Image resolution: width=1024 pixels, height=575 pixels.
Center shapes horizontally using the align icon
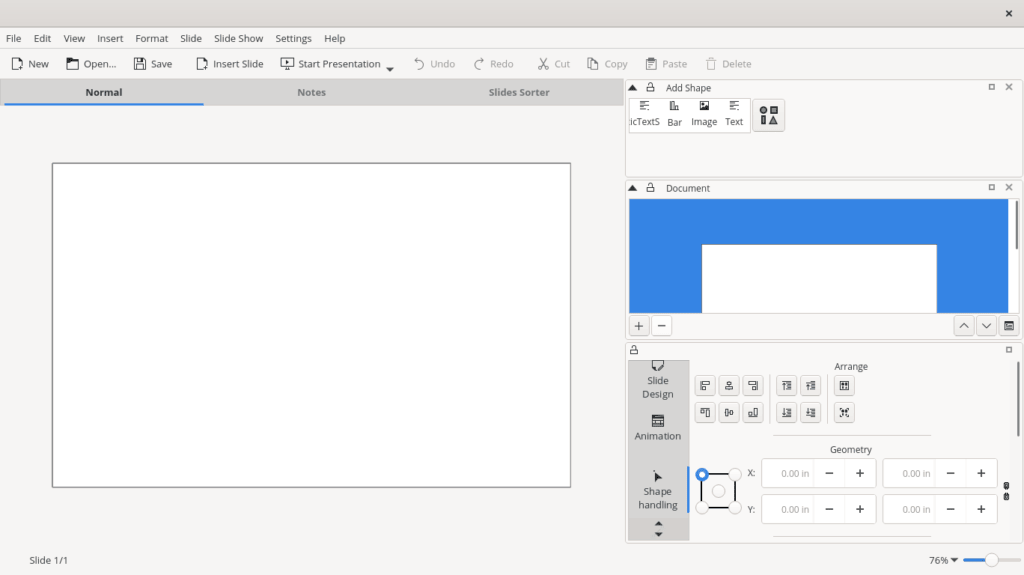(729, 386)
